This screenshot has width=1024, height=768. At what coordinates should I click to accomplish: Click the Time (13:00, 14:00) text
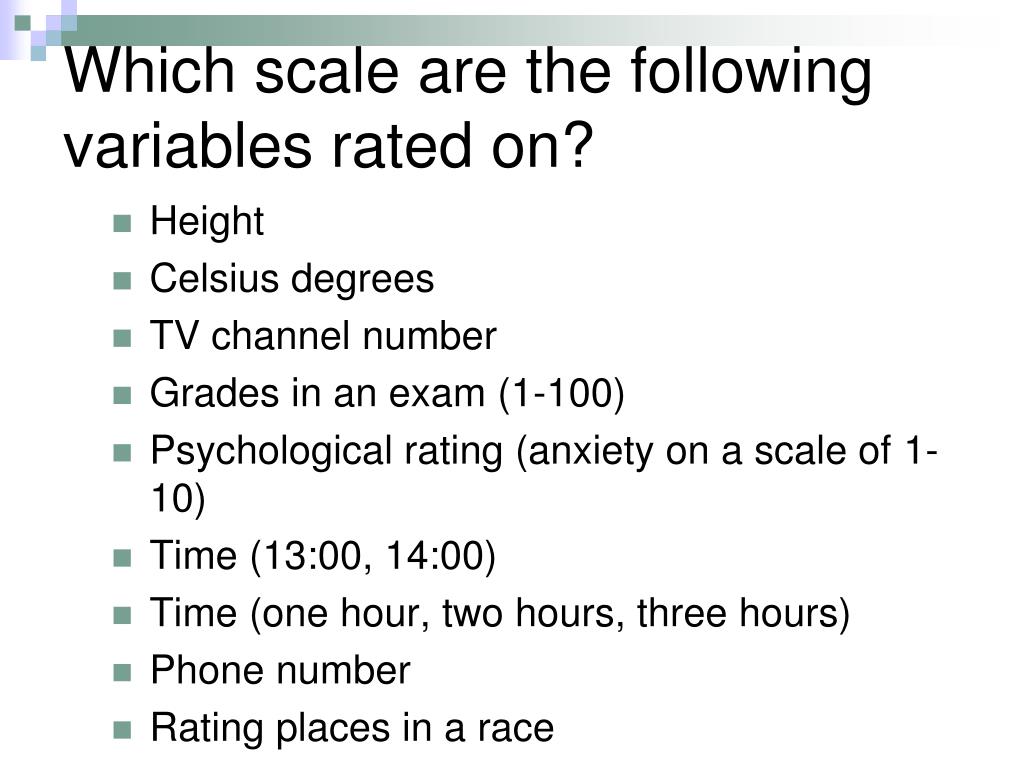[x=323, y=556]
